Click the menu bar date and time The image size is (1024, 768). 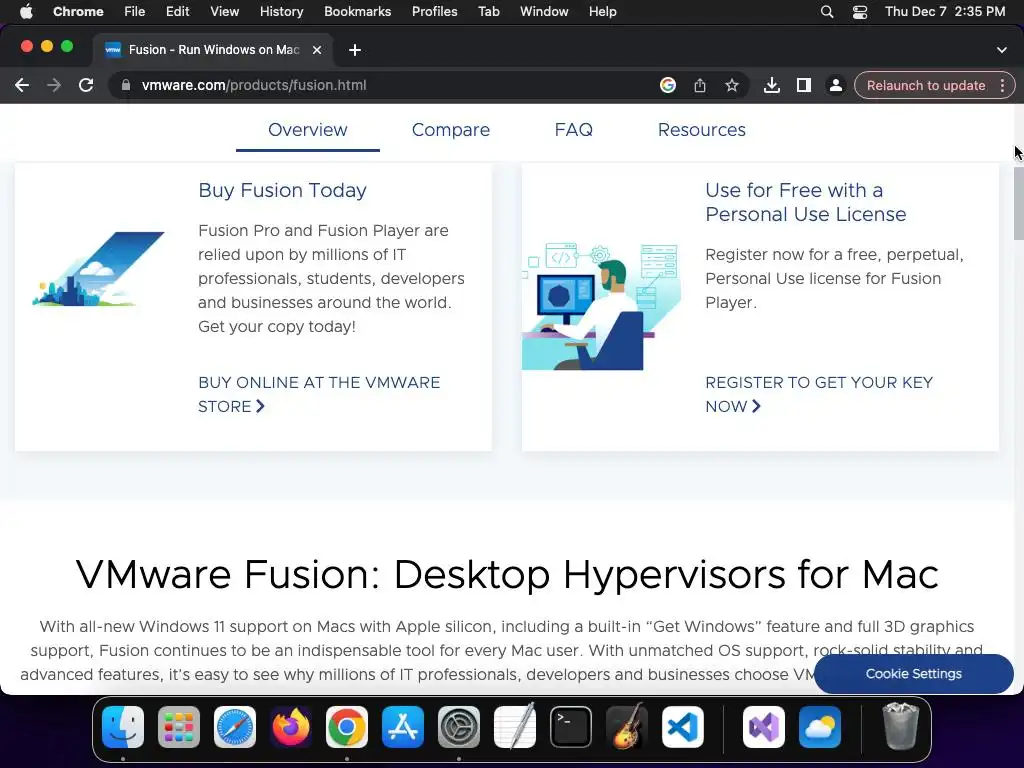click(x=944, y=12)
